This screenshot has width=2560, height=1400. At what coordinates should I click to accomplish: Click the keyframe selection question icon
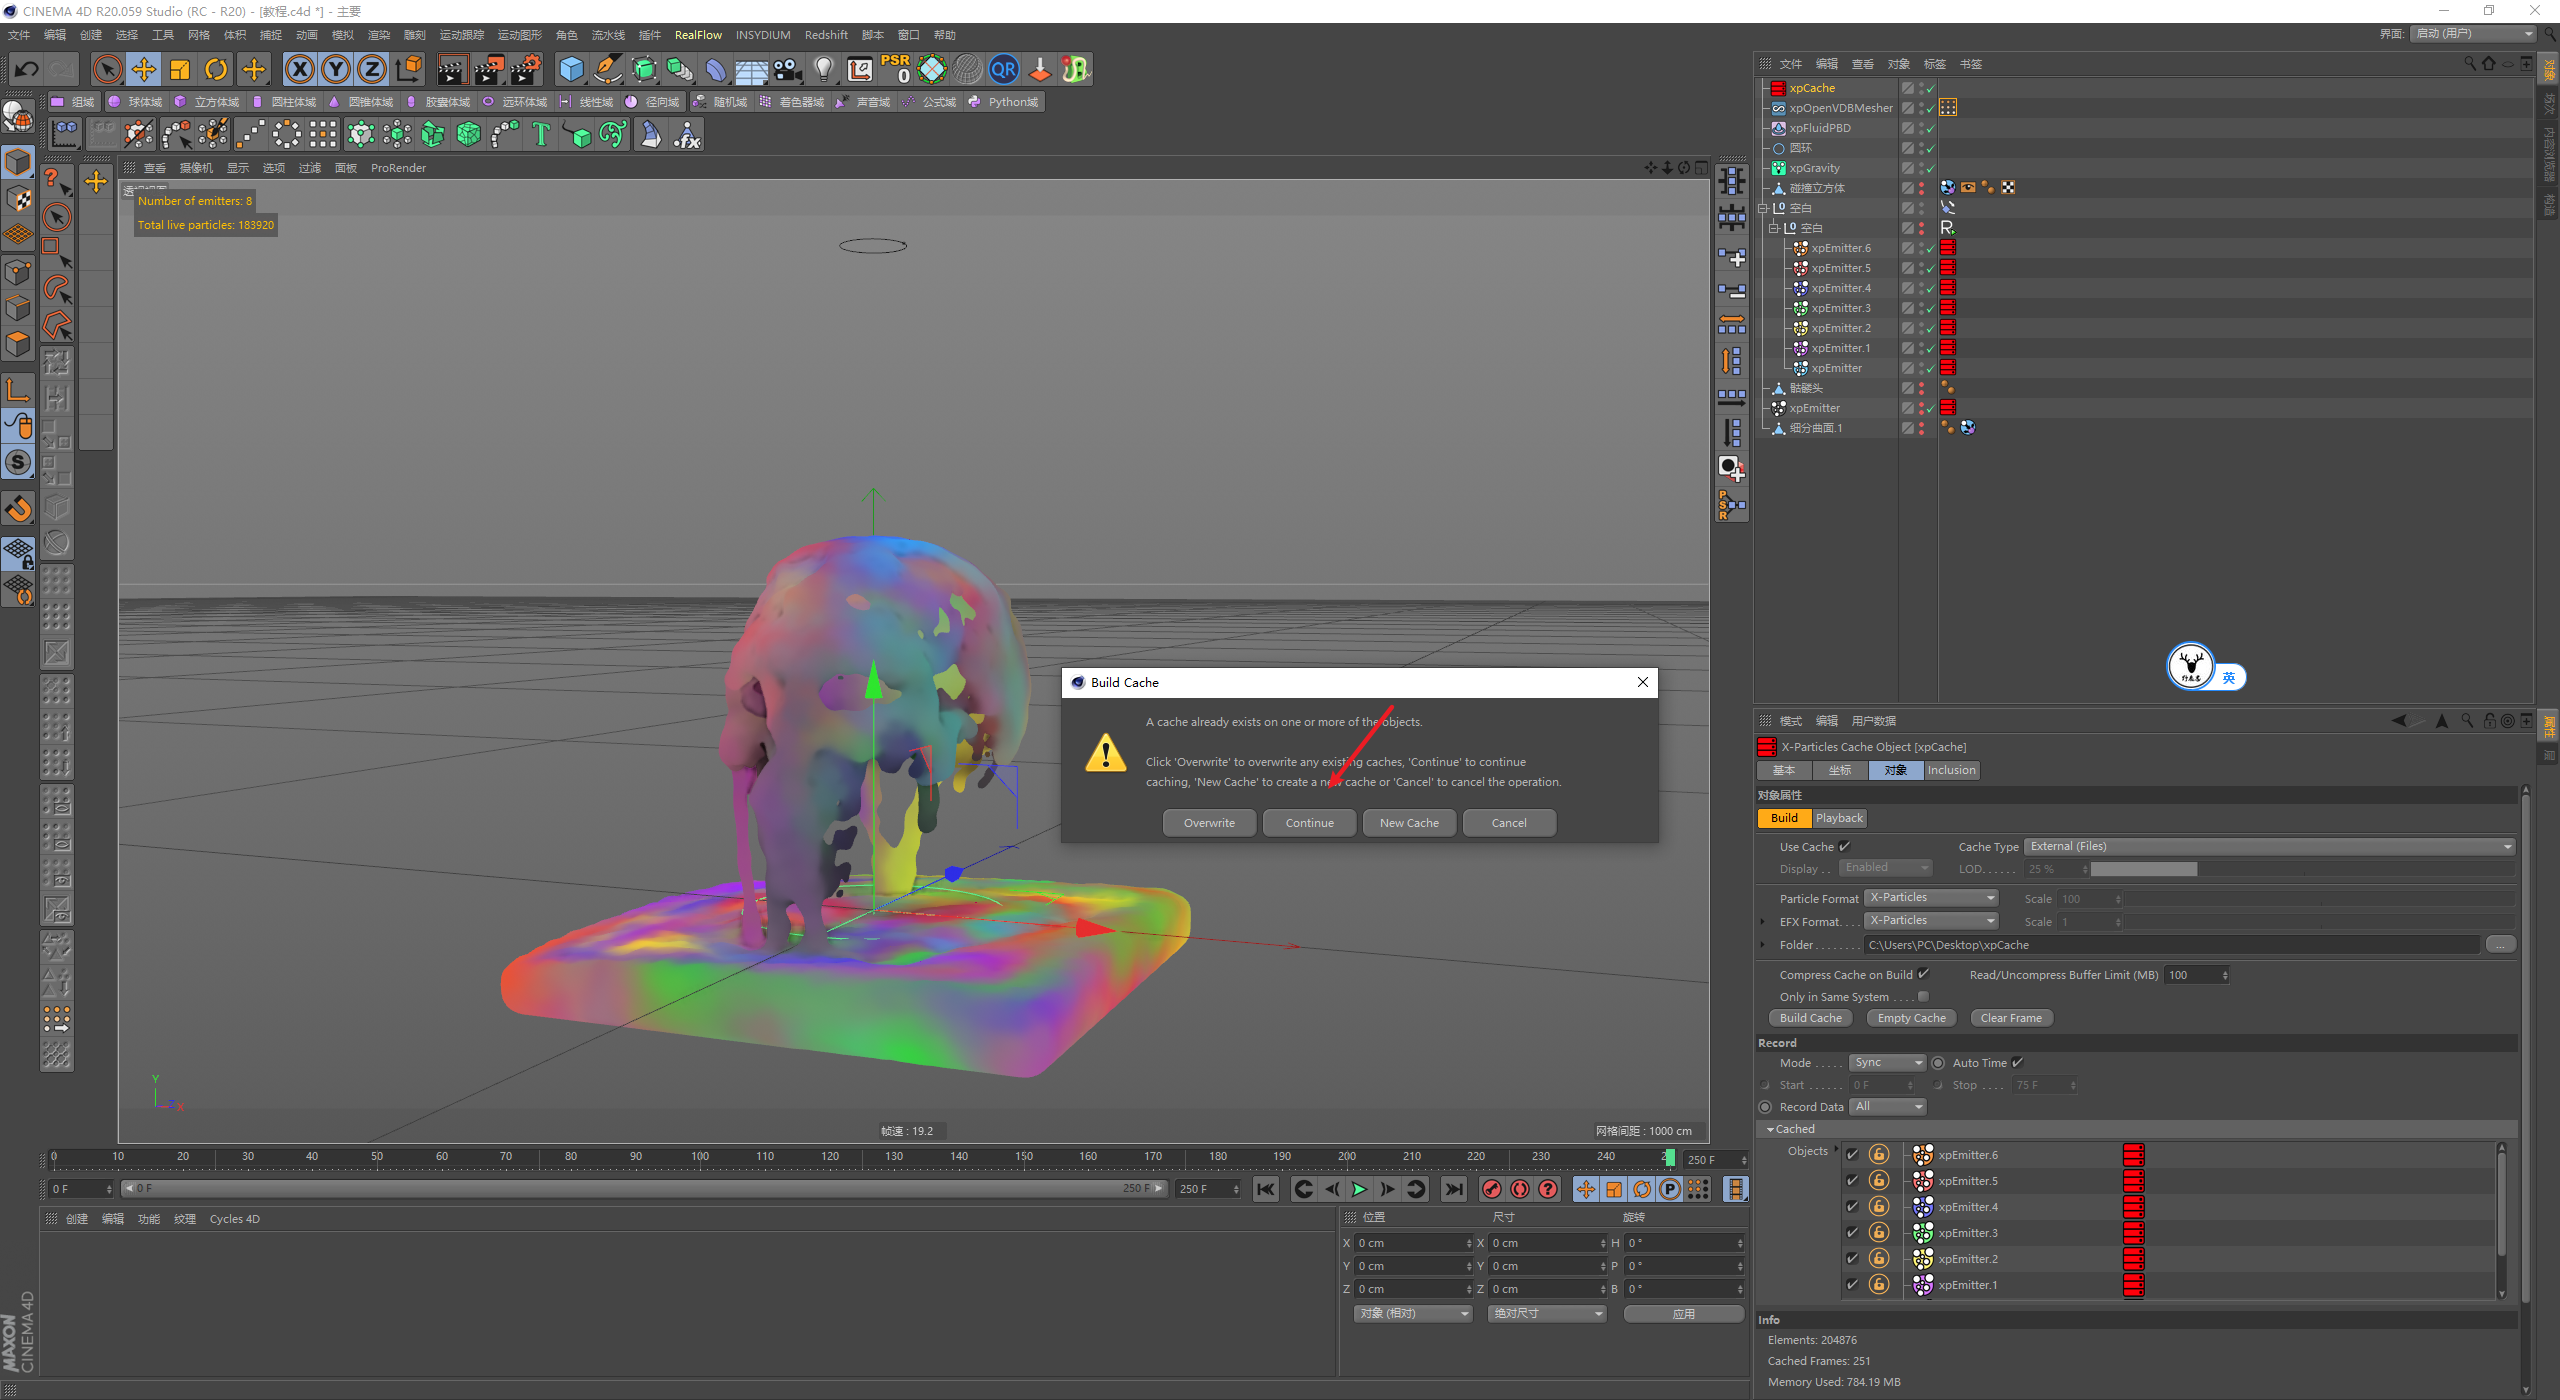pos(1548,1189)
